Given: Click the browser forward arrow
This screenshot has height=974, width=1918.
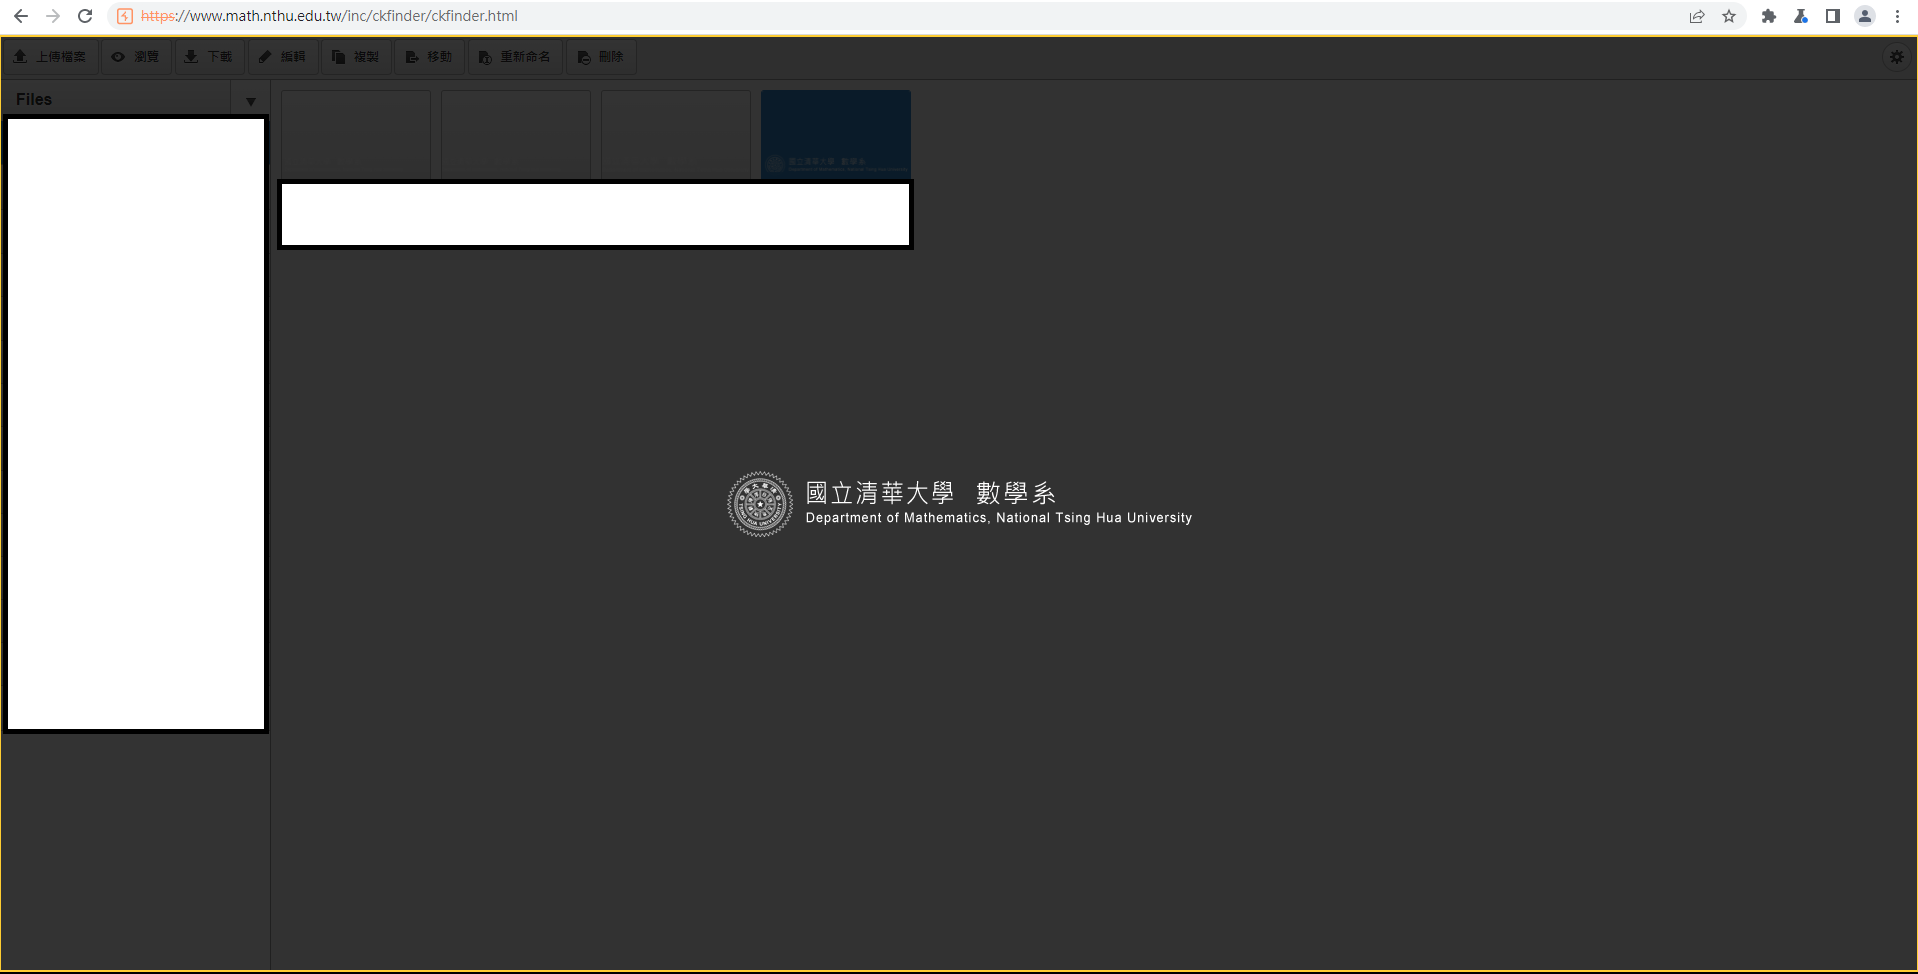Looking at the screenshot, I should [53, 16].
